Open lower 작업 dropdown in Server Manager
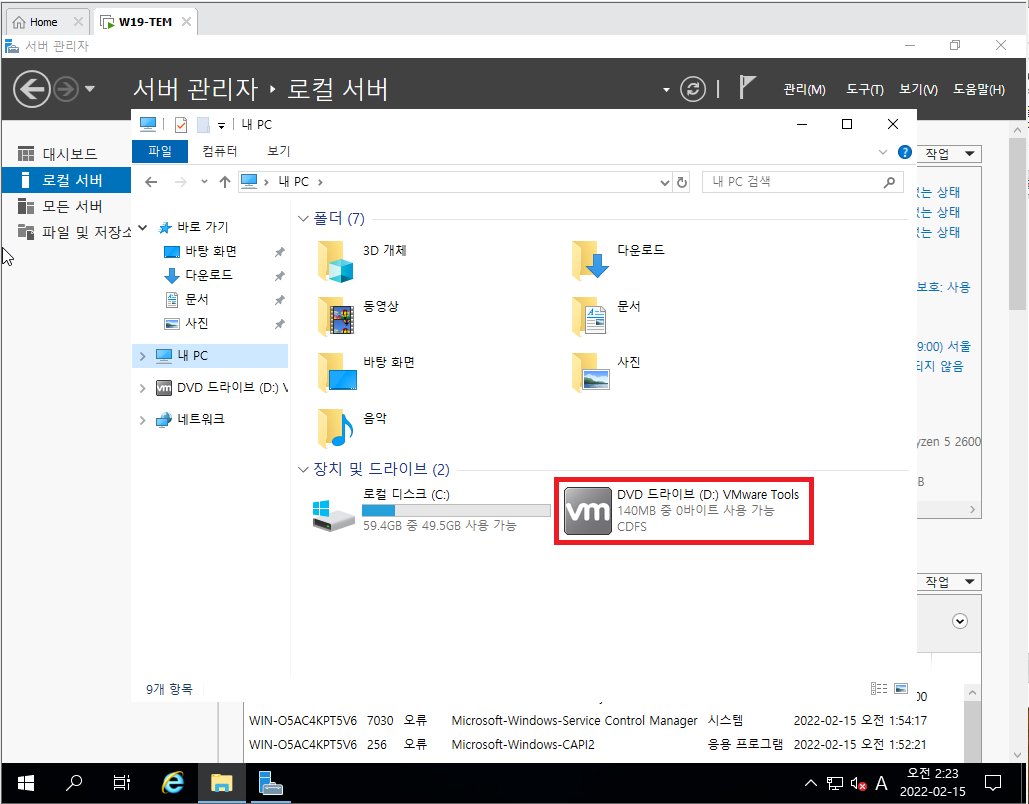 click(949, 582)
